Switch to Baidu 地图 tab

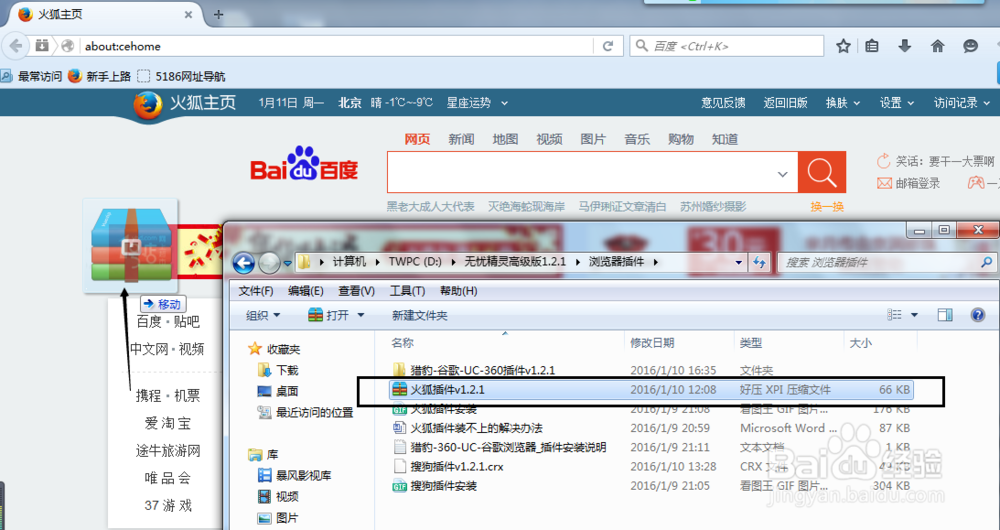click(x=504, y=139)
